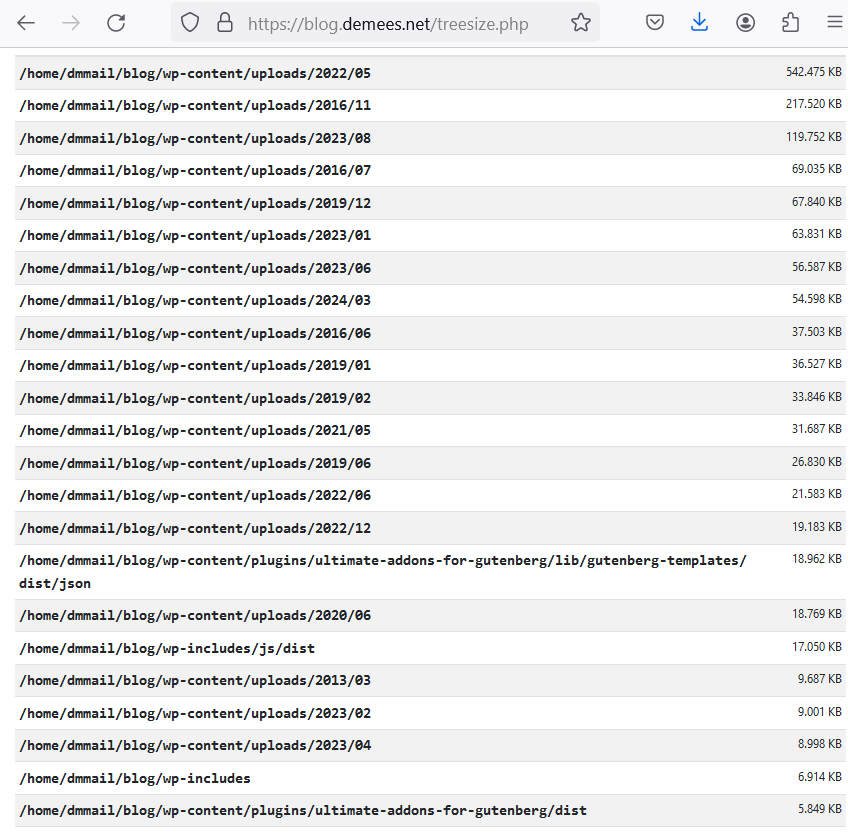The image size is (848, 837).
Task: Click the padlock site security icon
Action: 225,22
